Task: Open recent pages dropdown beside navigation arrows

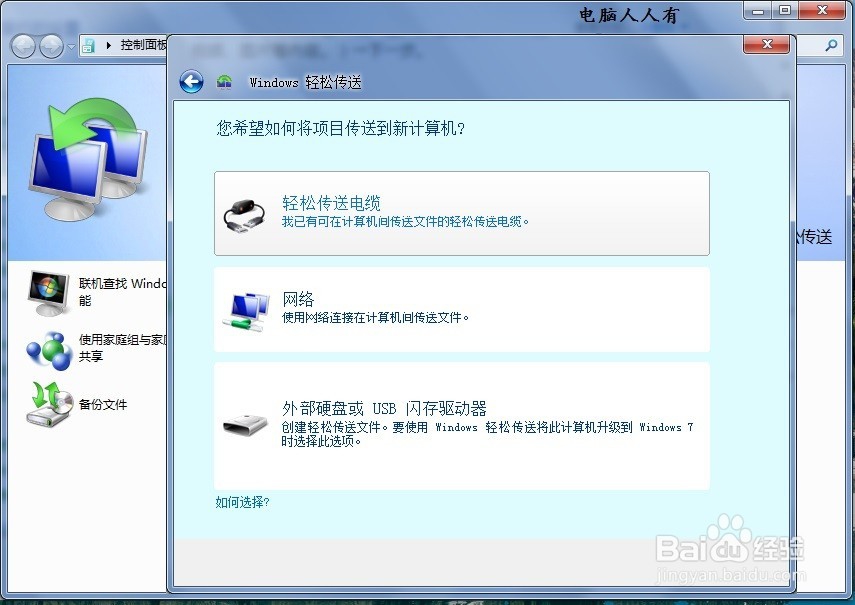Action: coord(71,47)
